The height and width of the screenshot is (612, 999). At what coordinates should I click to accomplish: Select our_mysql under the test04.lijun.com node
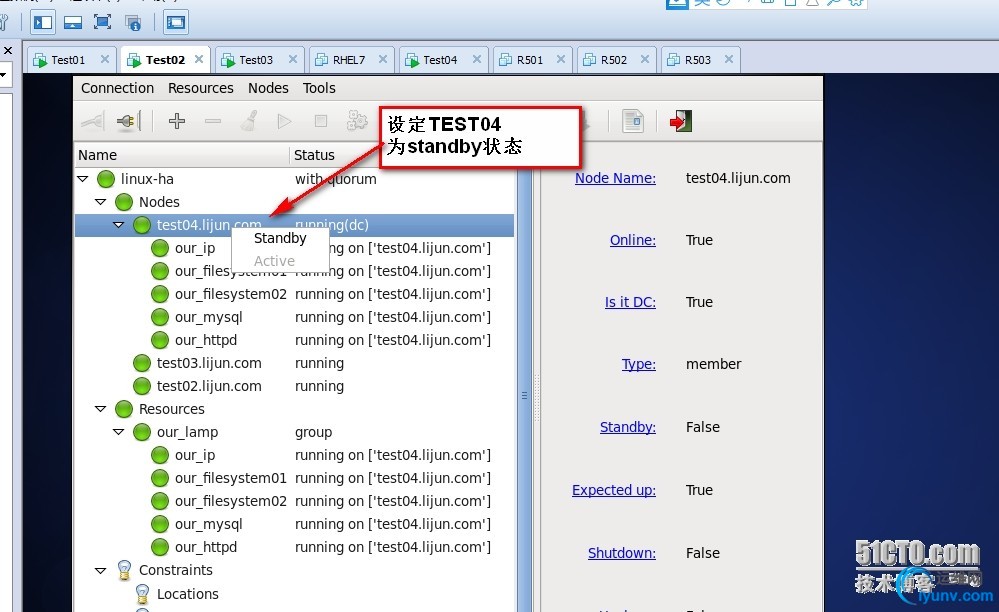coord(294,317)
